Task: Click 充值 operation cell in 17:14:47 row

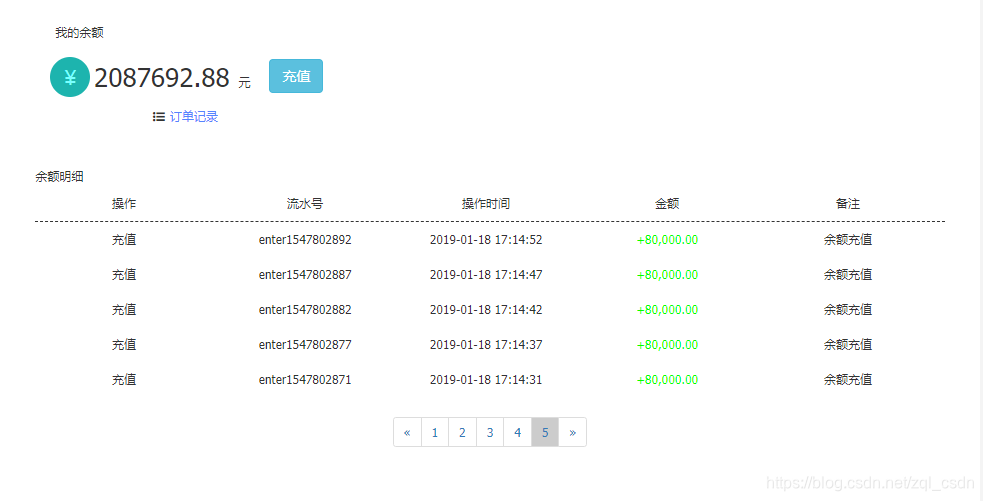Action: point(124,275)
